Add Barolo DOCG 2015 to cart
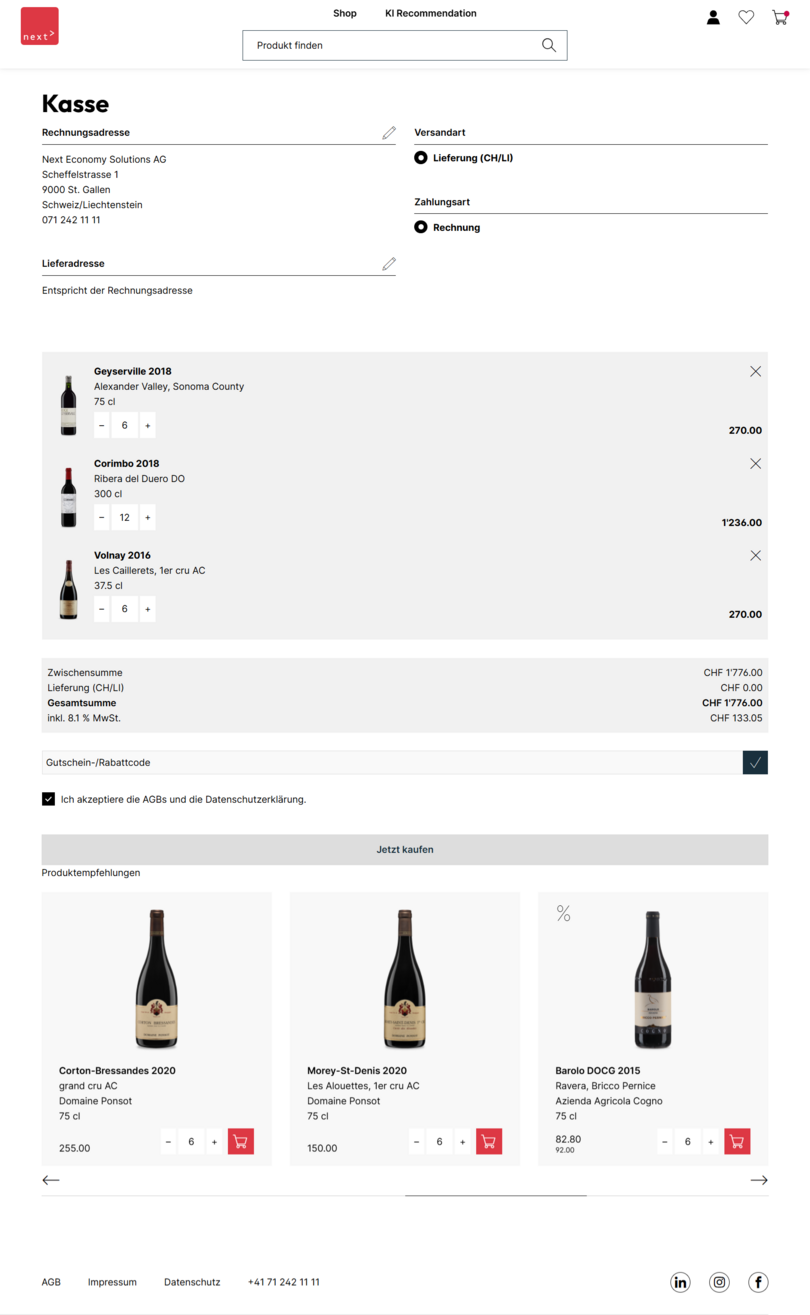The height and width of the screenshot is (1315, 810). click(x=737, y=1140)
